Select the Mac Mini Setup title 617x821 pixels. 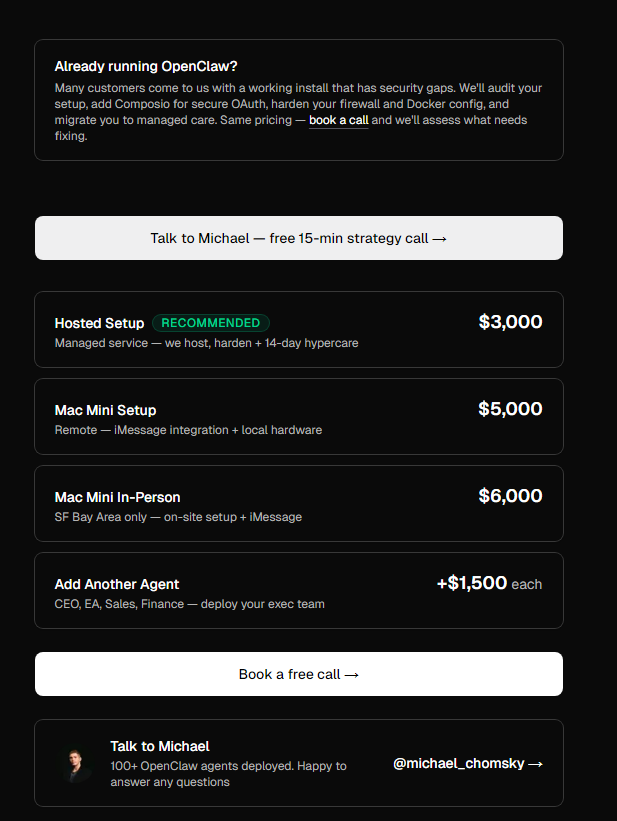coord(105,410)
